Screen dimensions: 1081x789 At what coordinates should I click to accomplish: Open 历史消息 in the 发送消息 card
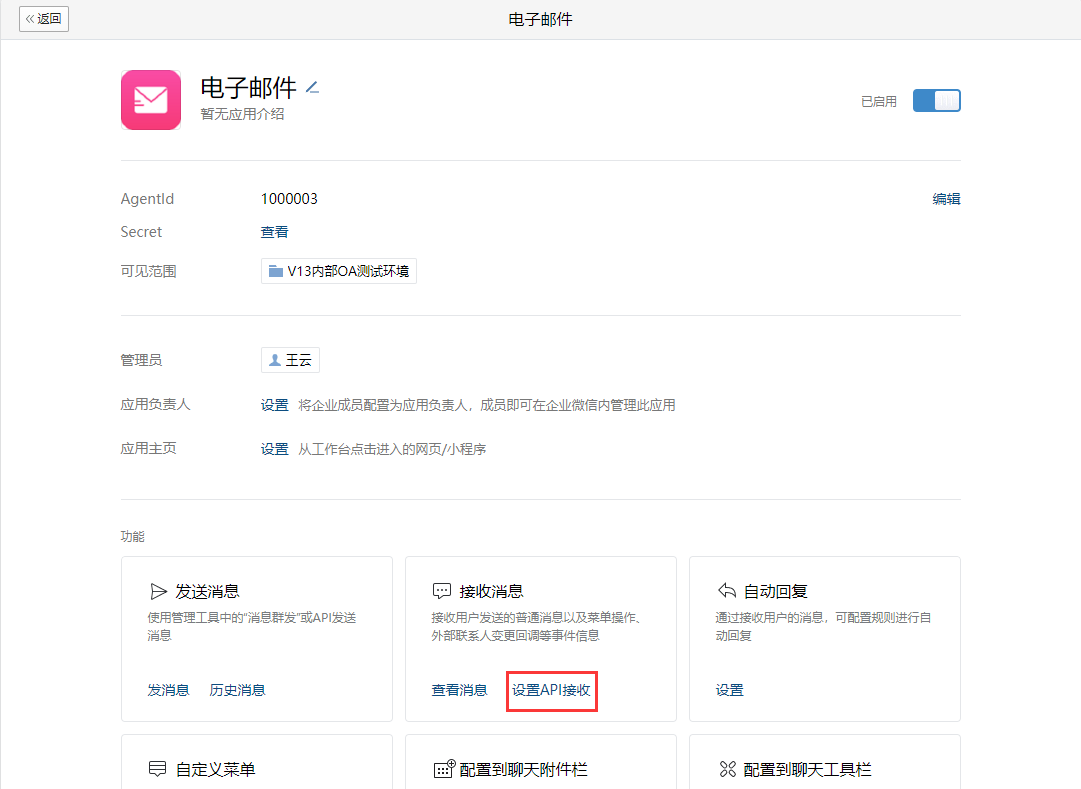click(237, 690)
